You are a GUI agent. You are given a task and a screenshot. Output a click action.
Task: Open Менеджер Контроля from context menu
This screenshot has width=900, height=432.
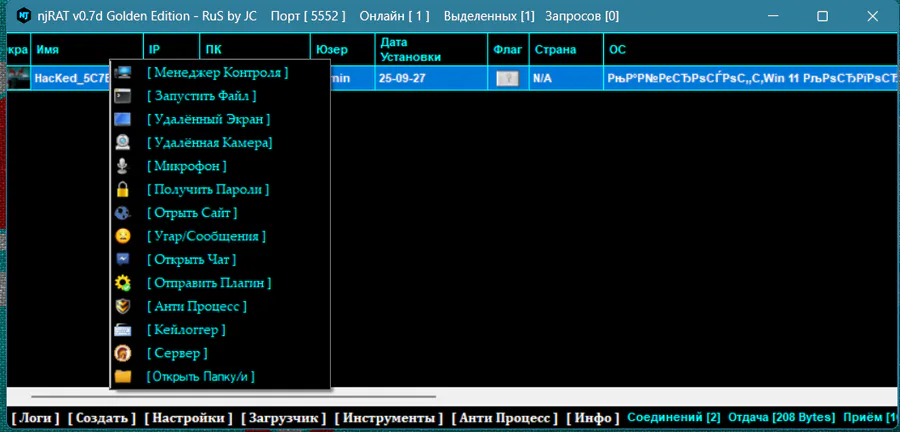[x=218, y=73]
